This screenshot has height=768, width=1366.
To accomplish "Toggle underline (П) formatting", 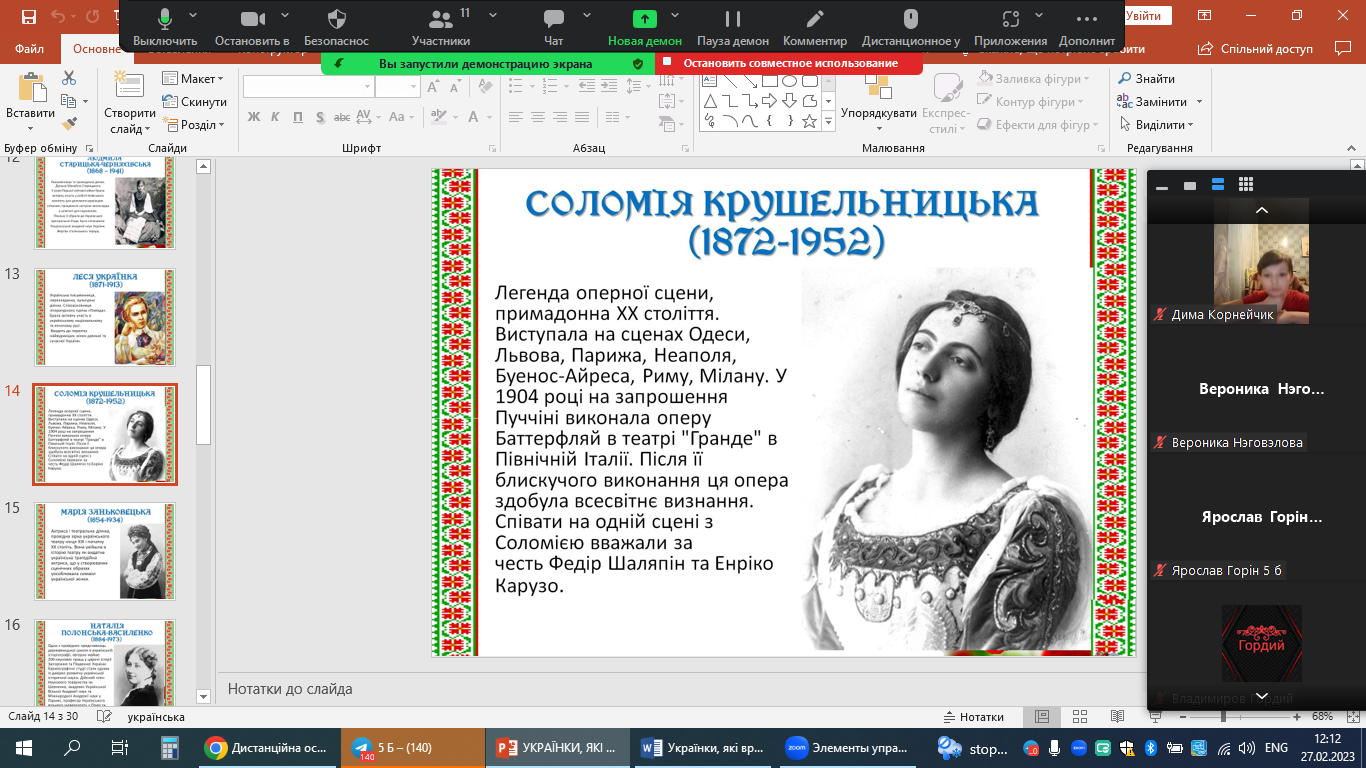I will pos(297,117).
